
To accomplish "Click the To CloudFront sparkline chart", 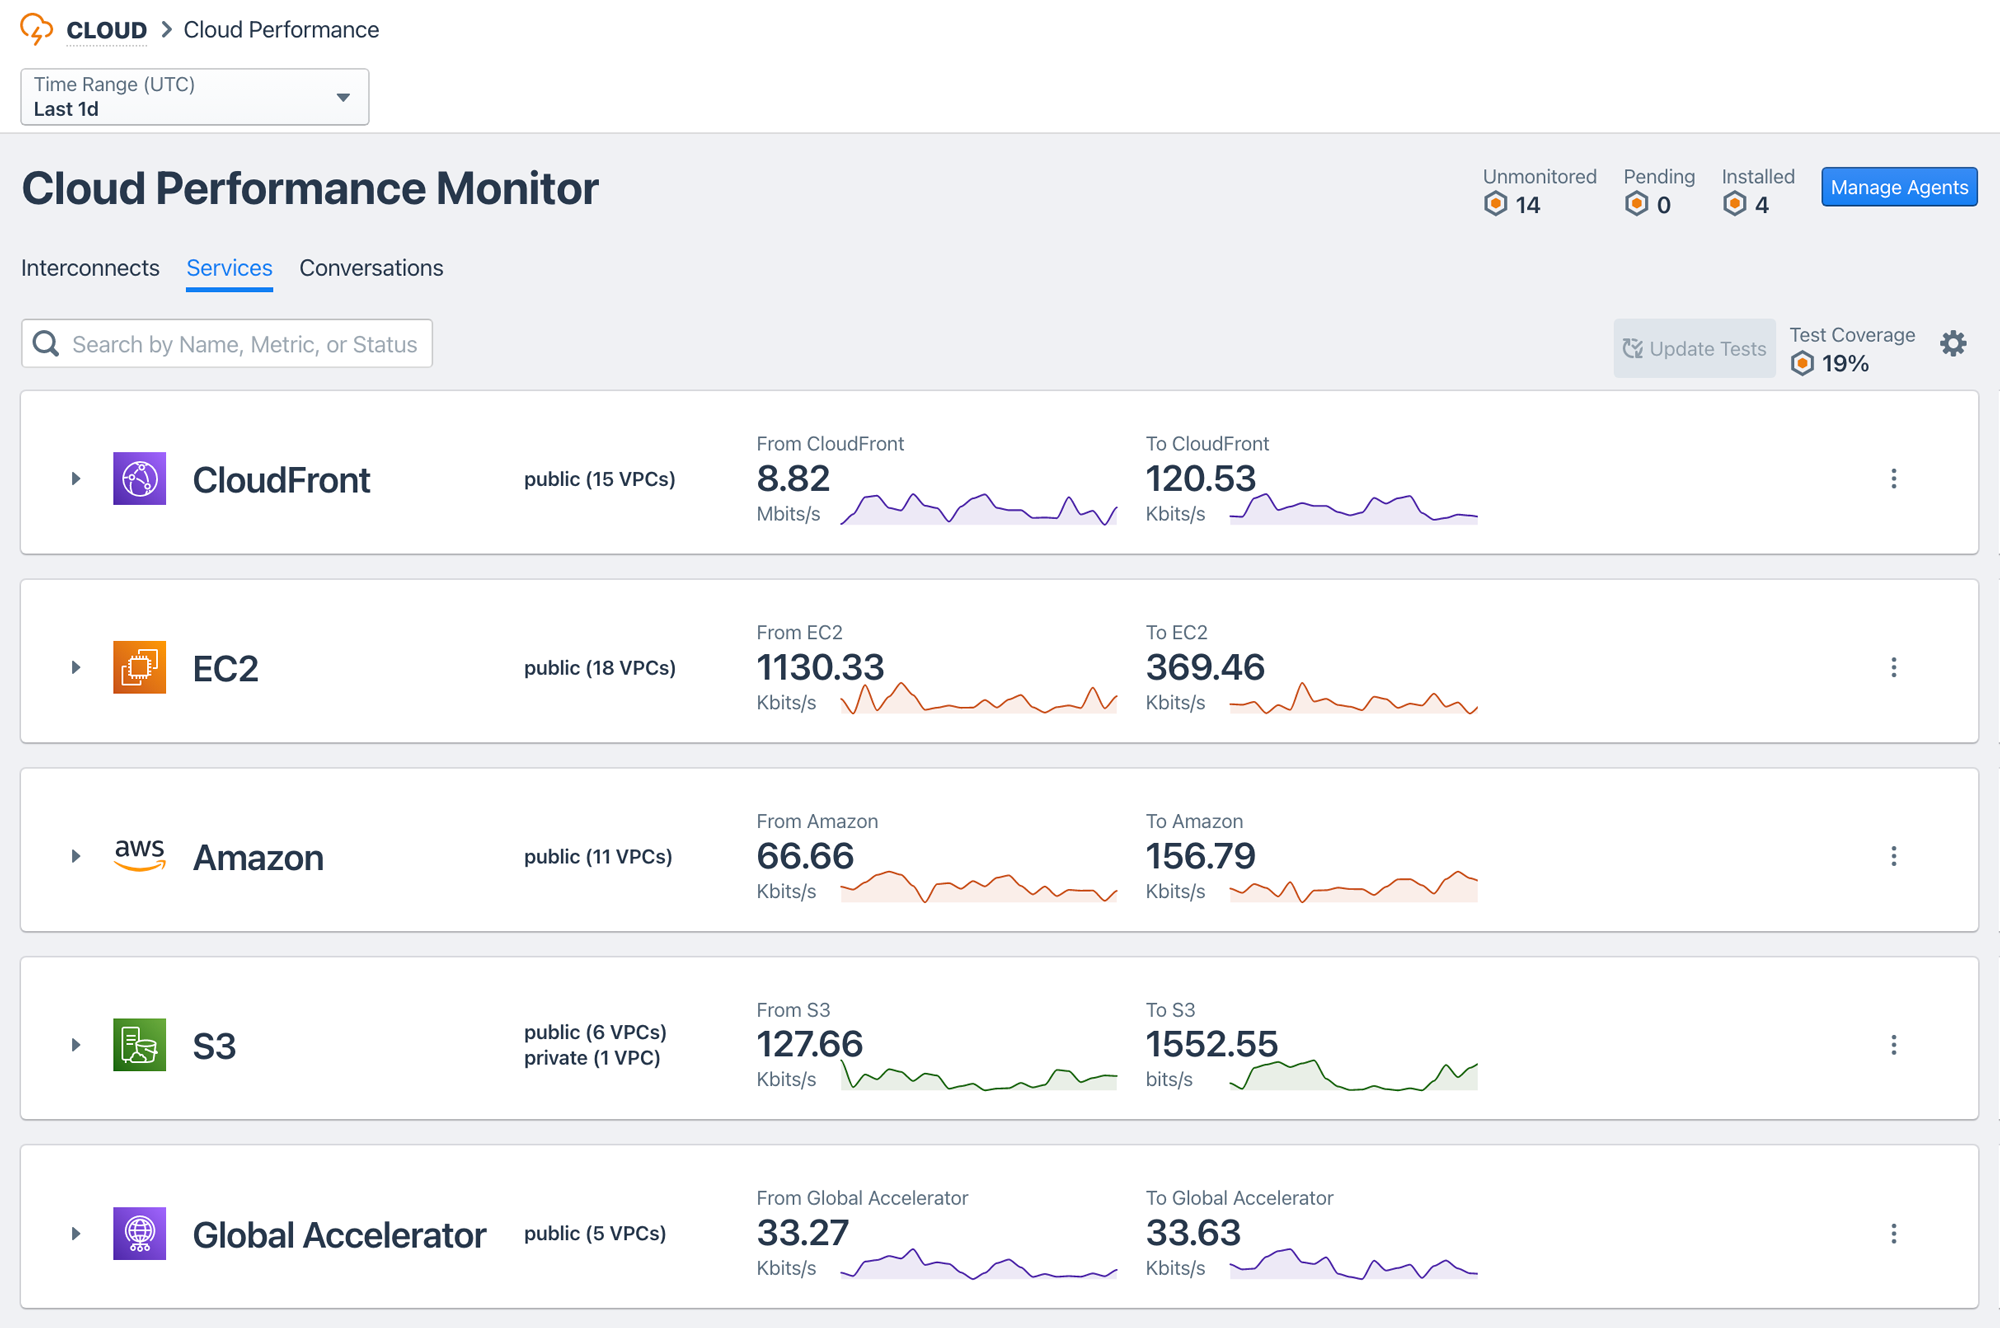I will (1354, 508).
